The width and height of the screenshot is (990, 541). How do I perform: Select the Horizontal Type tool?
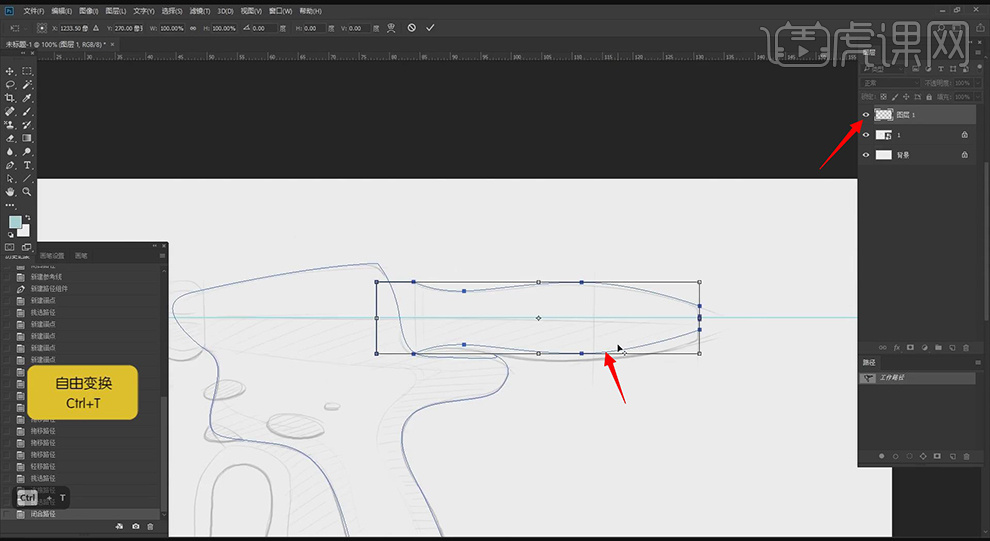(x=27, y=165)
